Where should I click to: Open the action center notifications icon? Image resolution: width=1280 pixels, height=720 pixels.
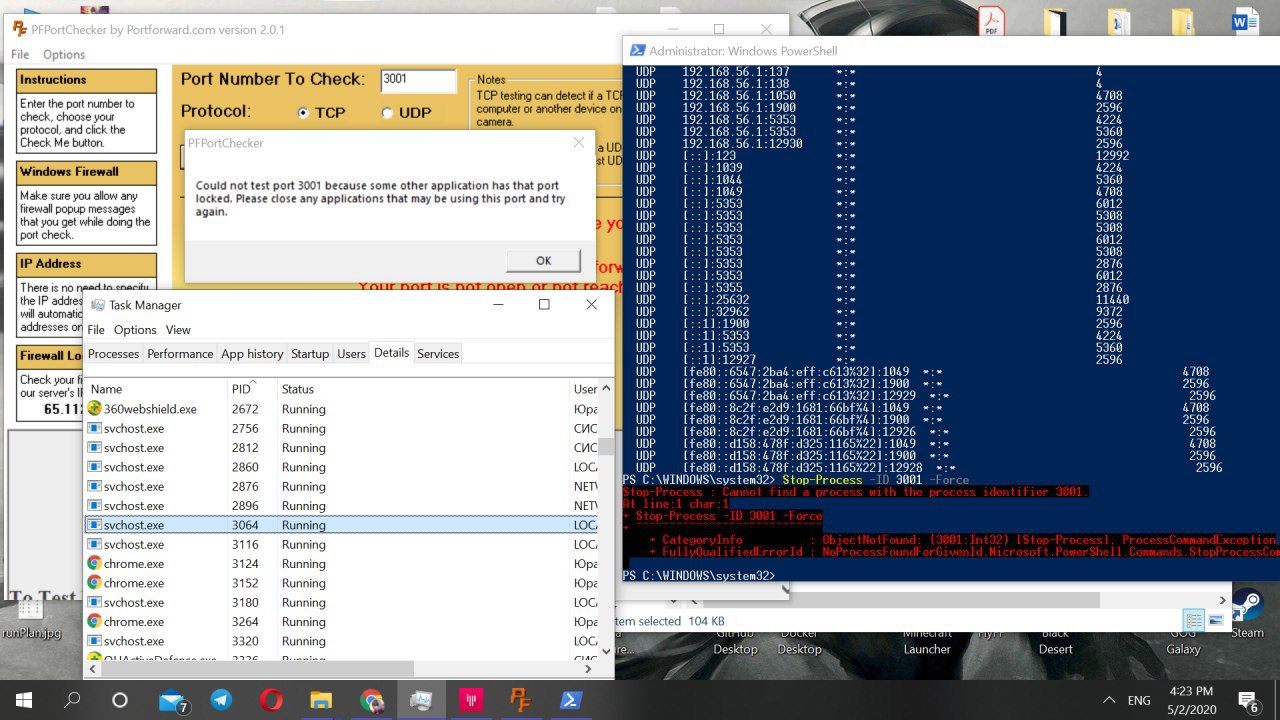tap(1248, 700)
